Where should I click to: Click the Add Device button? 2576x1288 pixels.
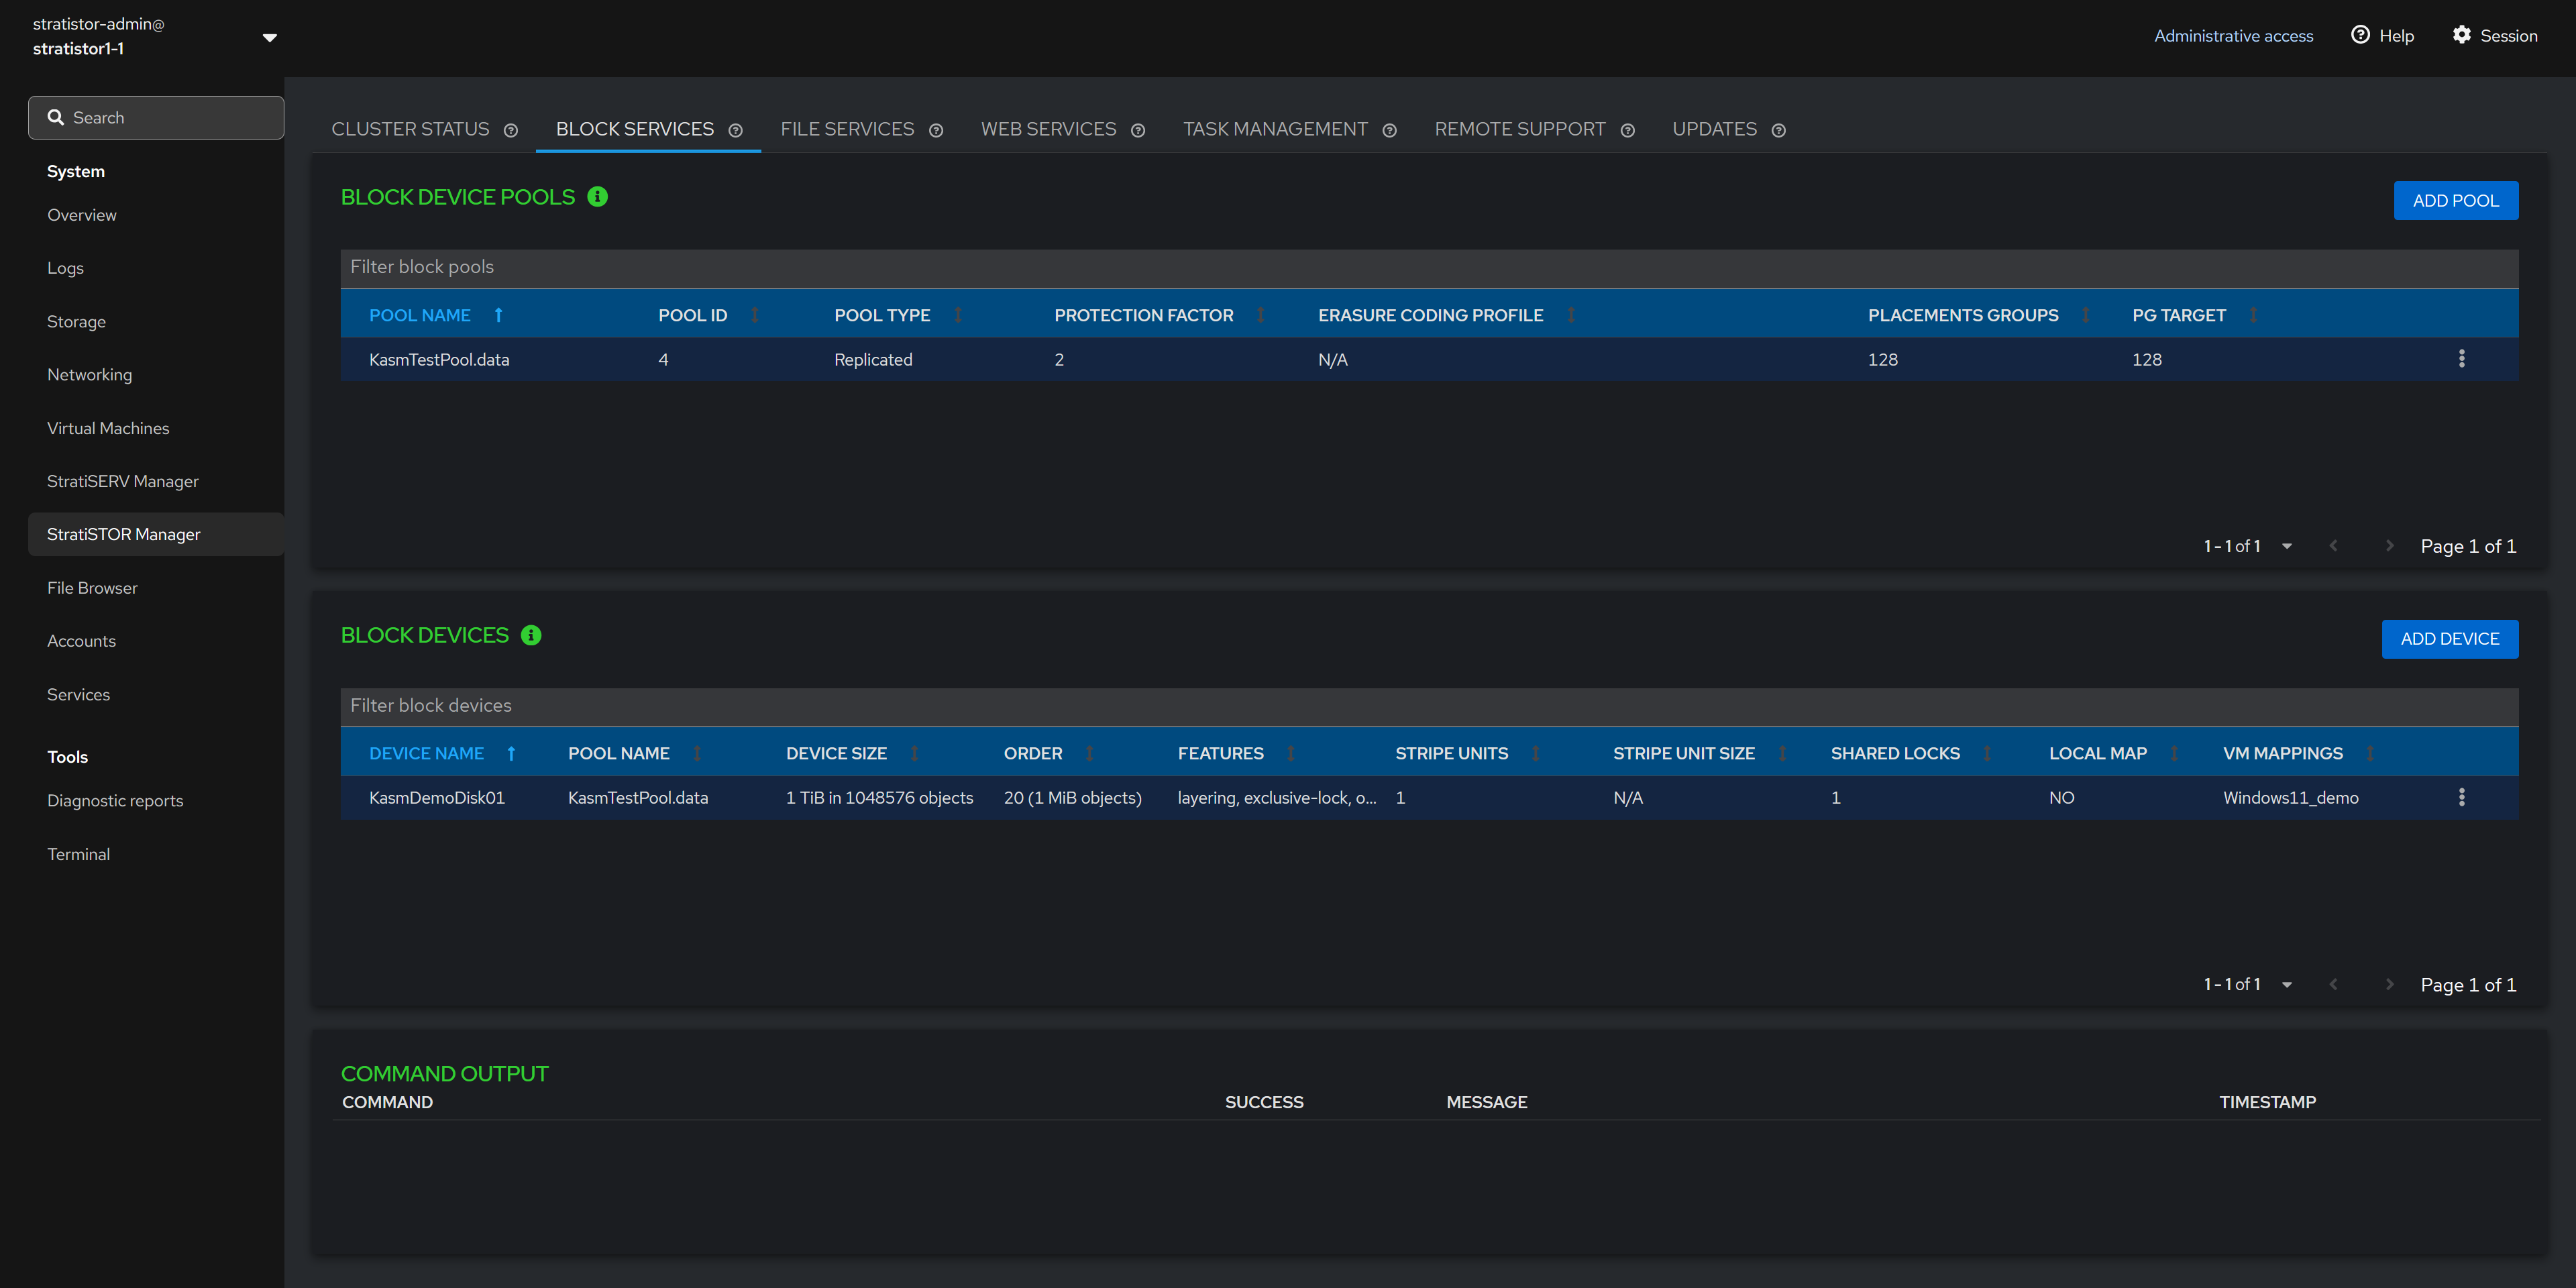(x=2449, y=638)
